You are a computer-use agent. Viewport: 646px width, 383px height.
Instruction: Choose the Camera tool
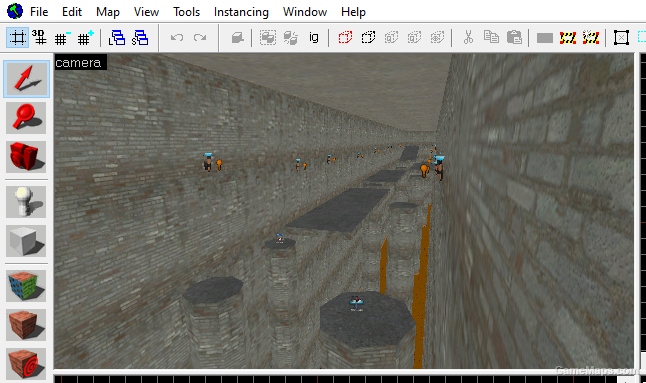coord(26,157)
